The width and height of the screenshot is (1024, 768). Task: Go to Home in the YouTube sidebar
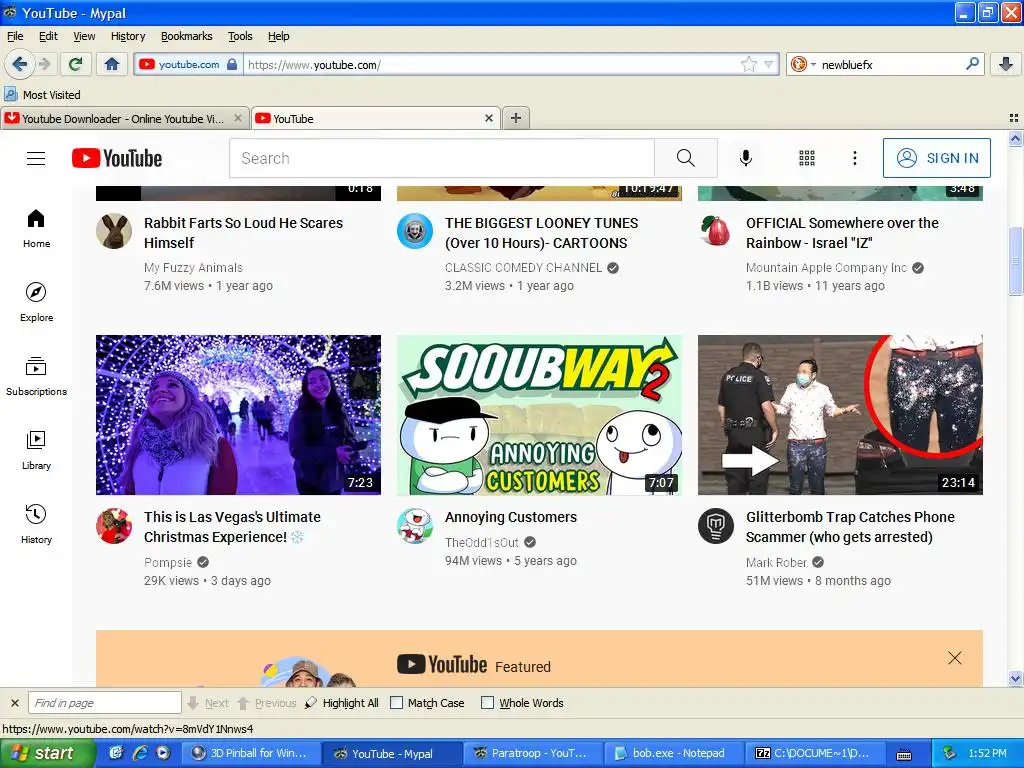click(37, 229)
